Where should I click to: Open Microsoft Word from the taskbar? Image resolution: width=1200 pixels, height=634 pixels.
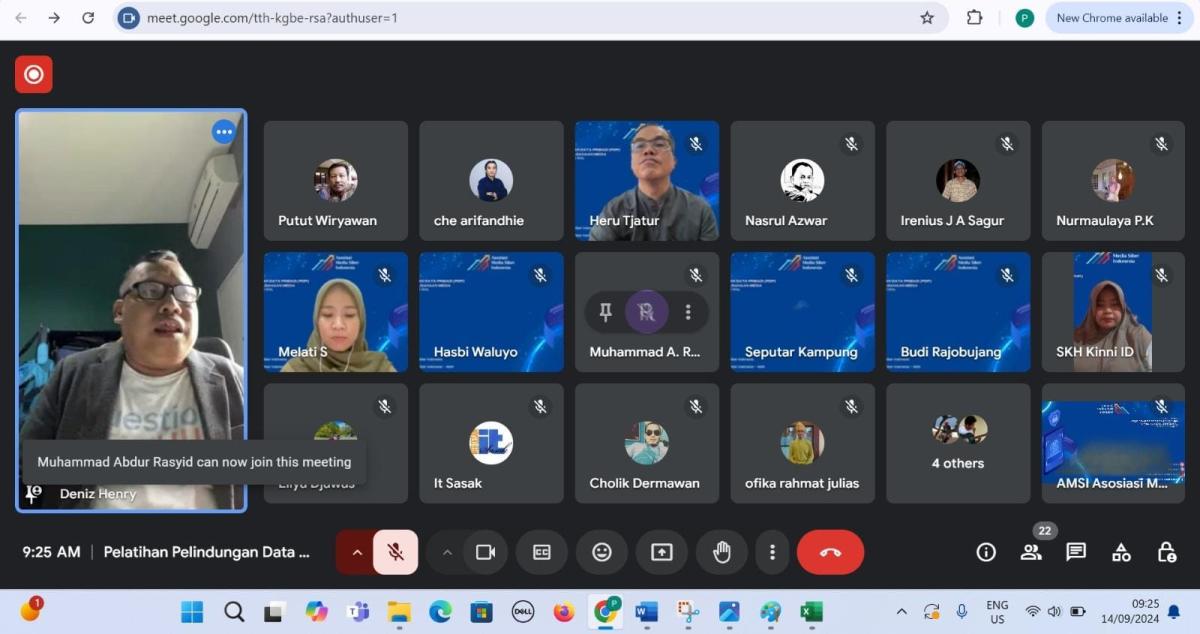coord(646,611)
